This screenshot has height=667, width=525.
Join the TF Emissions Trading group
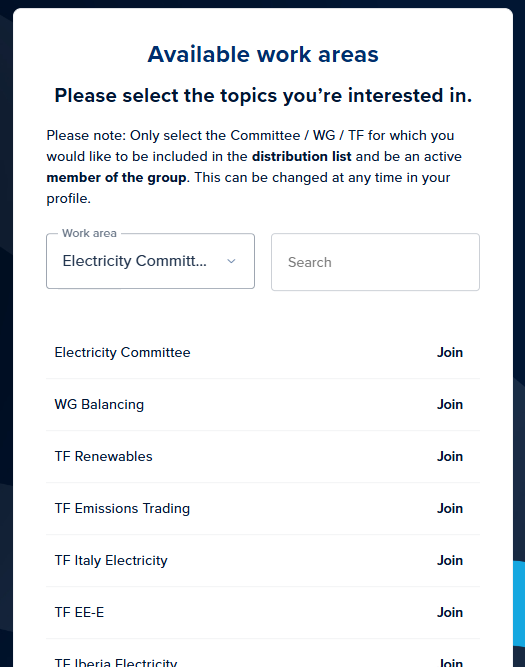coord(450,508)
